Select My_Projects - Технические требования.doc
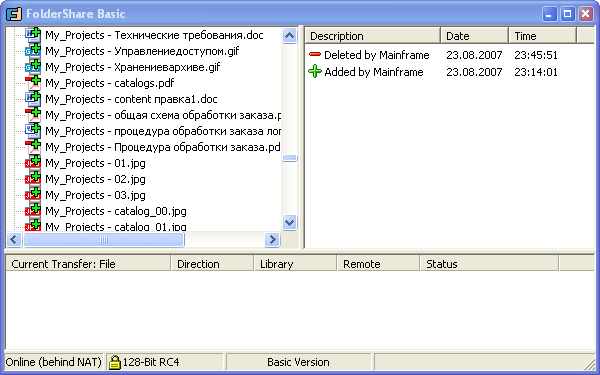Viewport: 600px width, 375px height. [x=154, y=35]
